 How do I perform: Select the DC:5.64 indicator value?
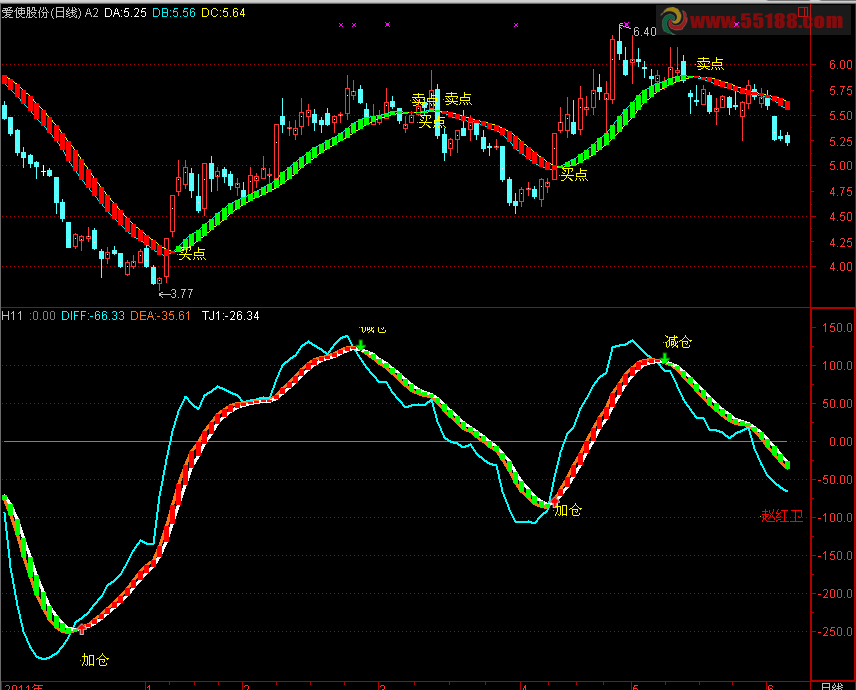[223, 13]
